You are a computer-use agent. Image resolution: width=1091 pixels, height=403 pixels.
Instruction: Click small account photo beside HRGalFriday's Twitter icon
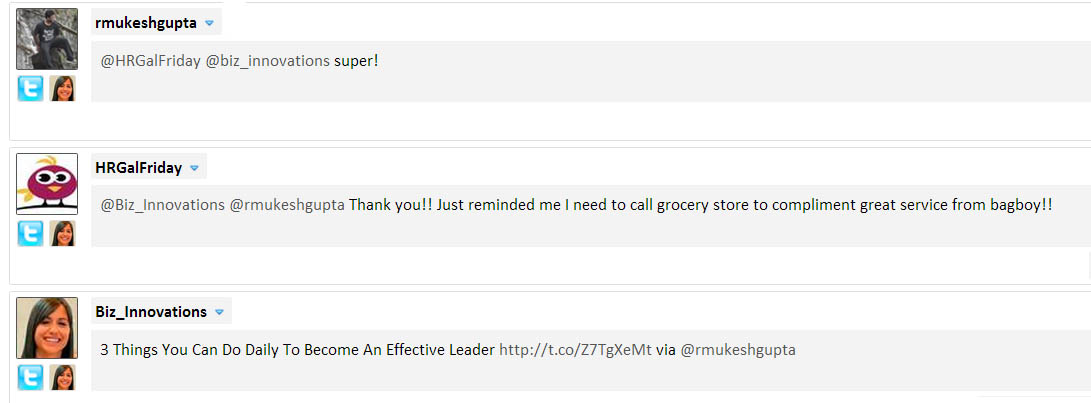(x=63, y=233)
